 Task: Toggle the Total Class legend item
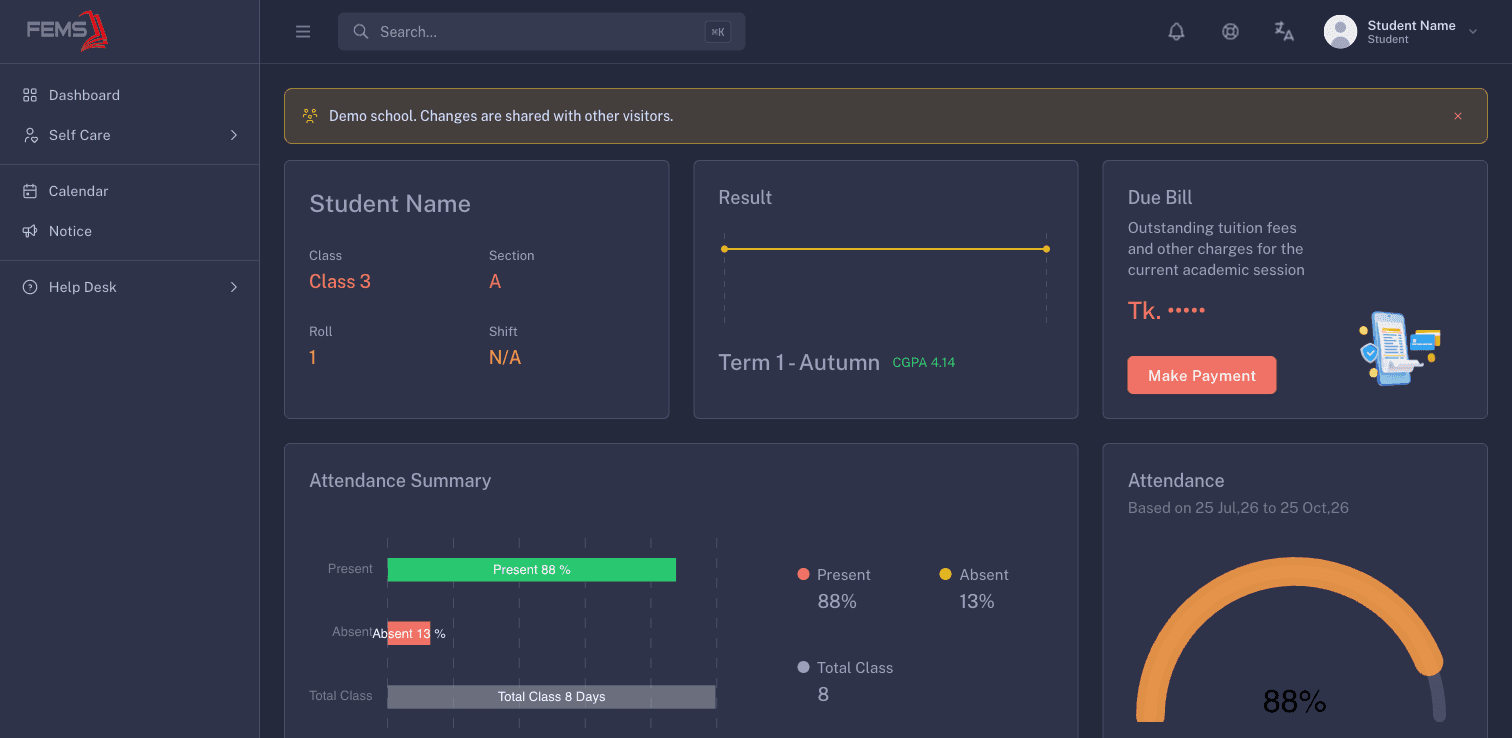coord(845,668)
